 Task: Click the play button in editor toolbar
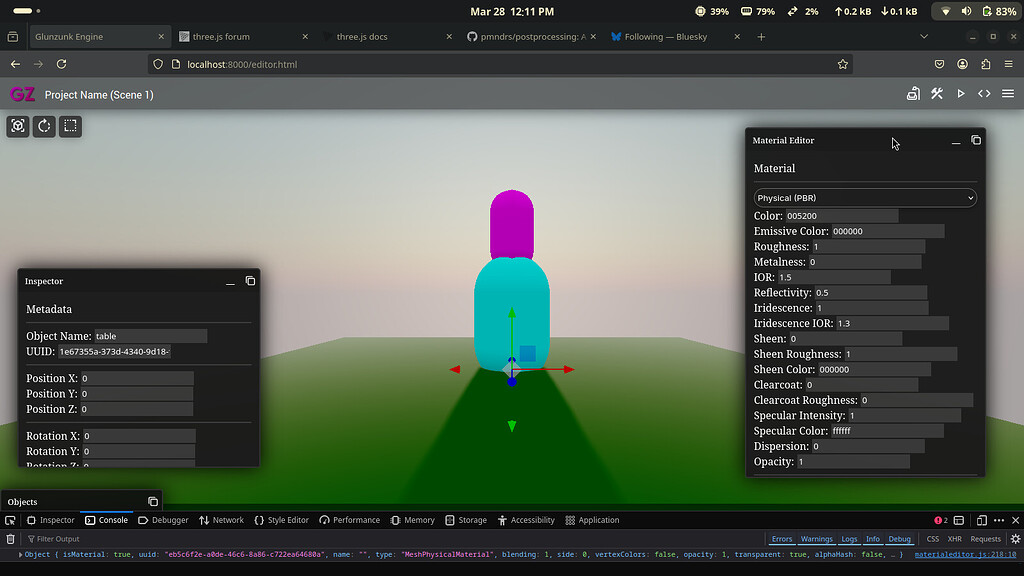pos(960,92)
